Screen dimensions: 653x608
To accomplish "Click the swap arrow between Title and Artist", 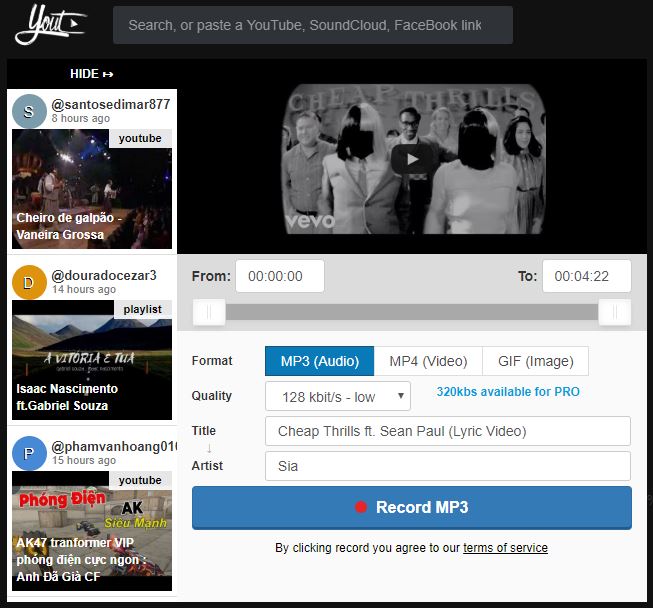I will click(x=209, y=449).
